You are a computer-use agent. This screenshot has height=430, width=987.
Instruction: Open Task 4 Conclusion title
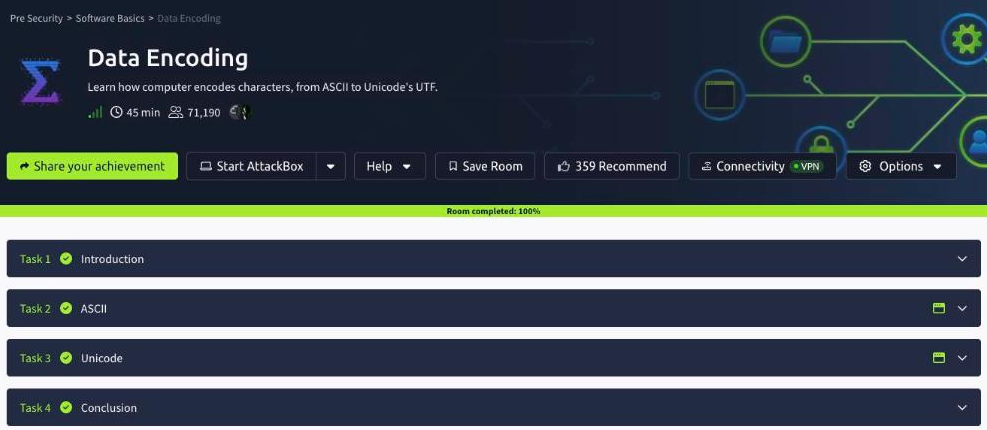coord(109,407)
